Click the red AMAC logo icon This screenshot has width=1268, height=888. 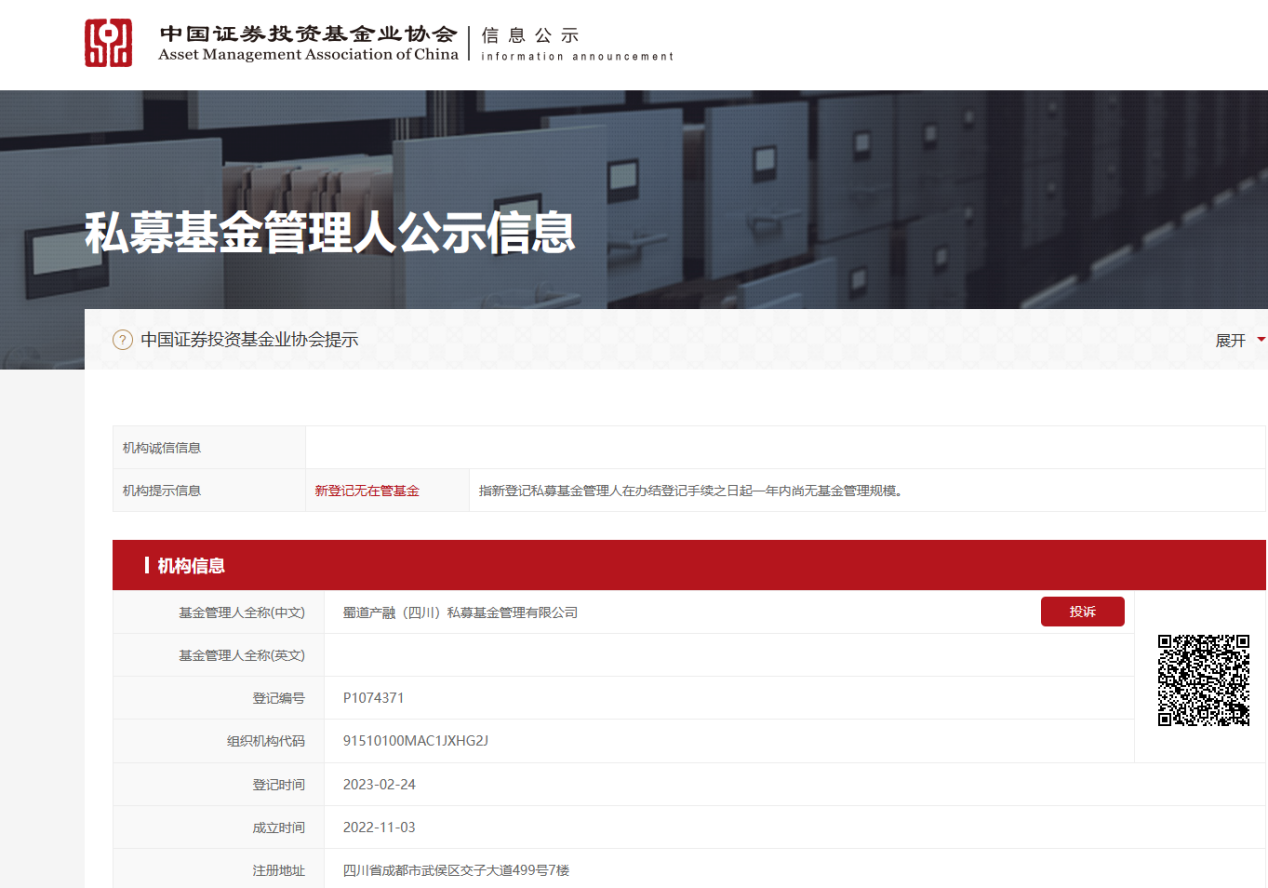pos(108,43)
